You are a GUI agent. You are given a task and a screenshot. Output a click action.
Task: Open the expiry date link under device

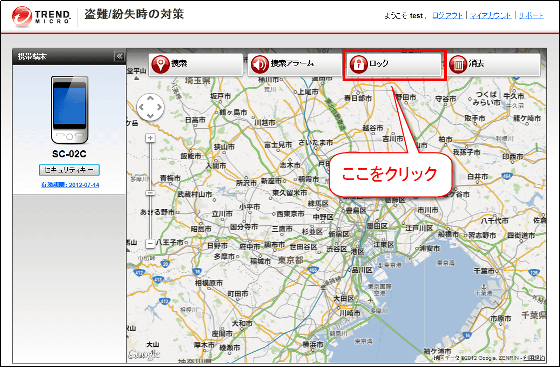(70, 185)
